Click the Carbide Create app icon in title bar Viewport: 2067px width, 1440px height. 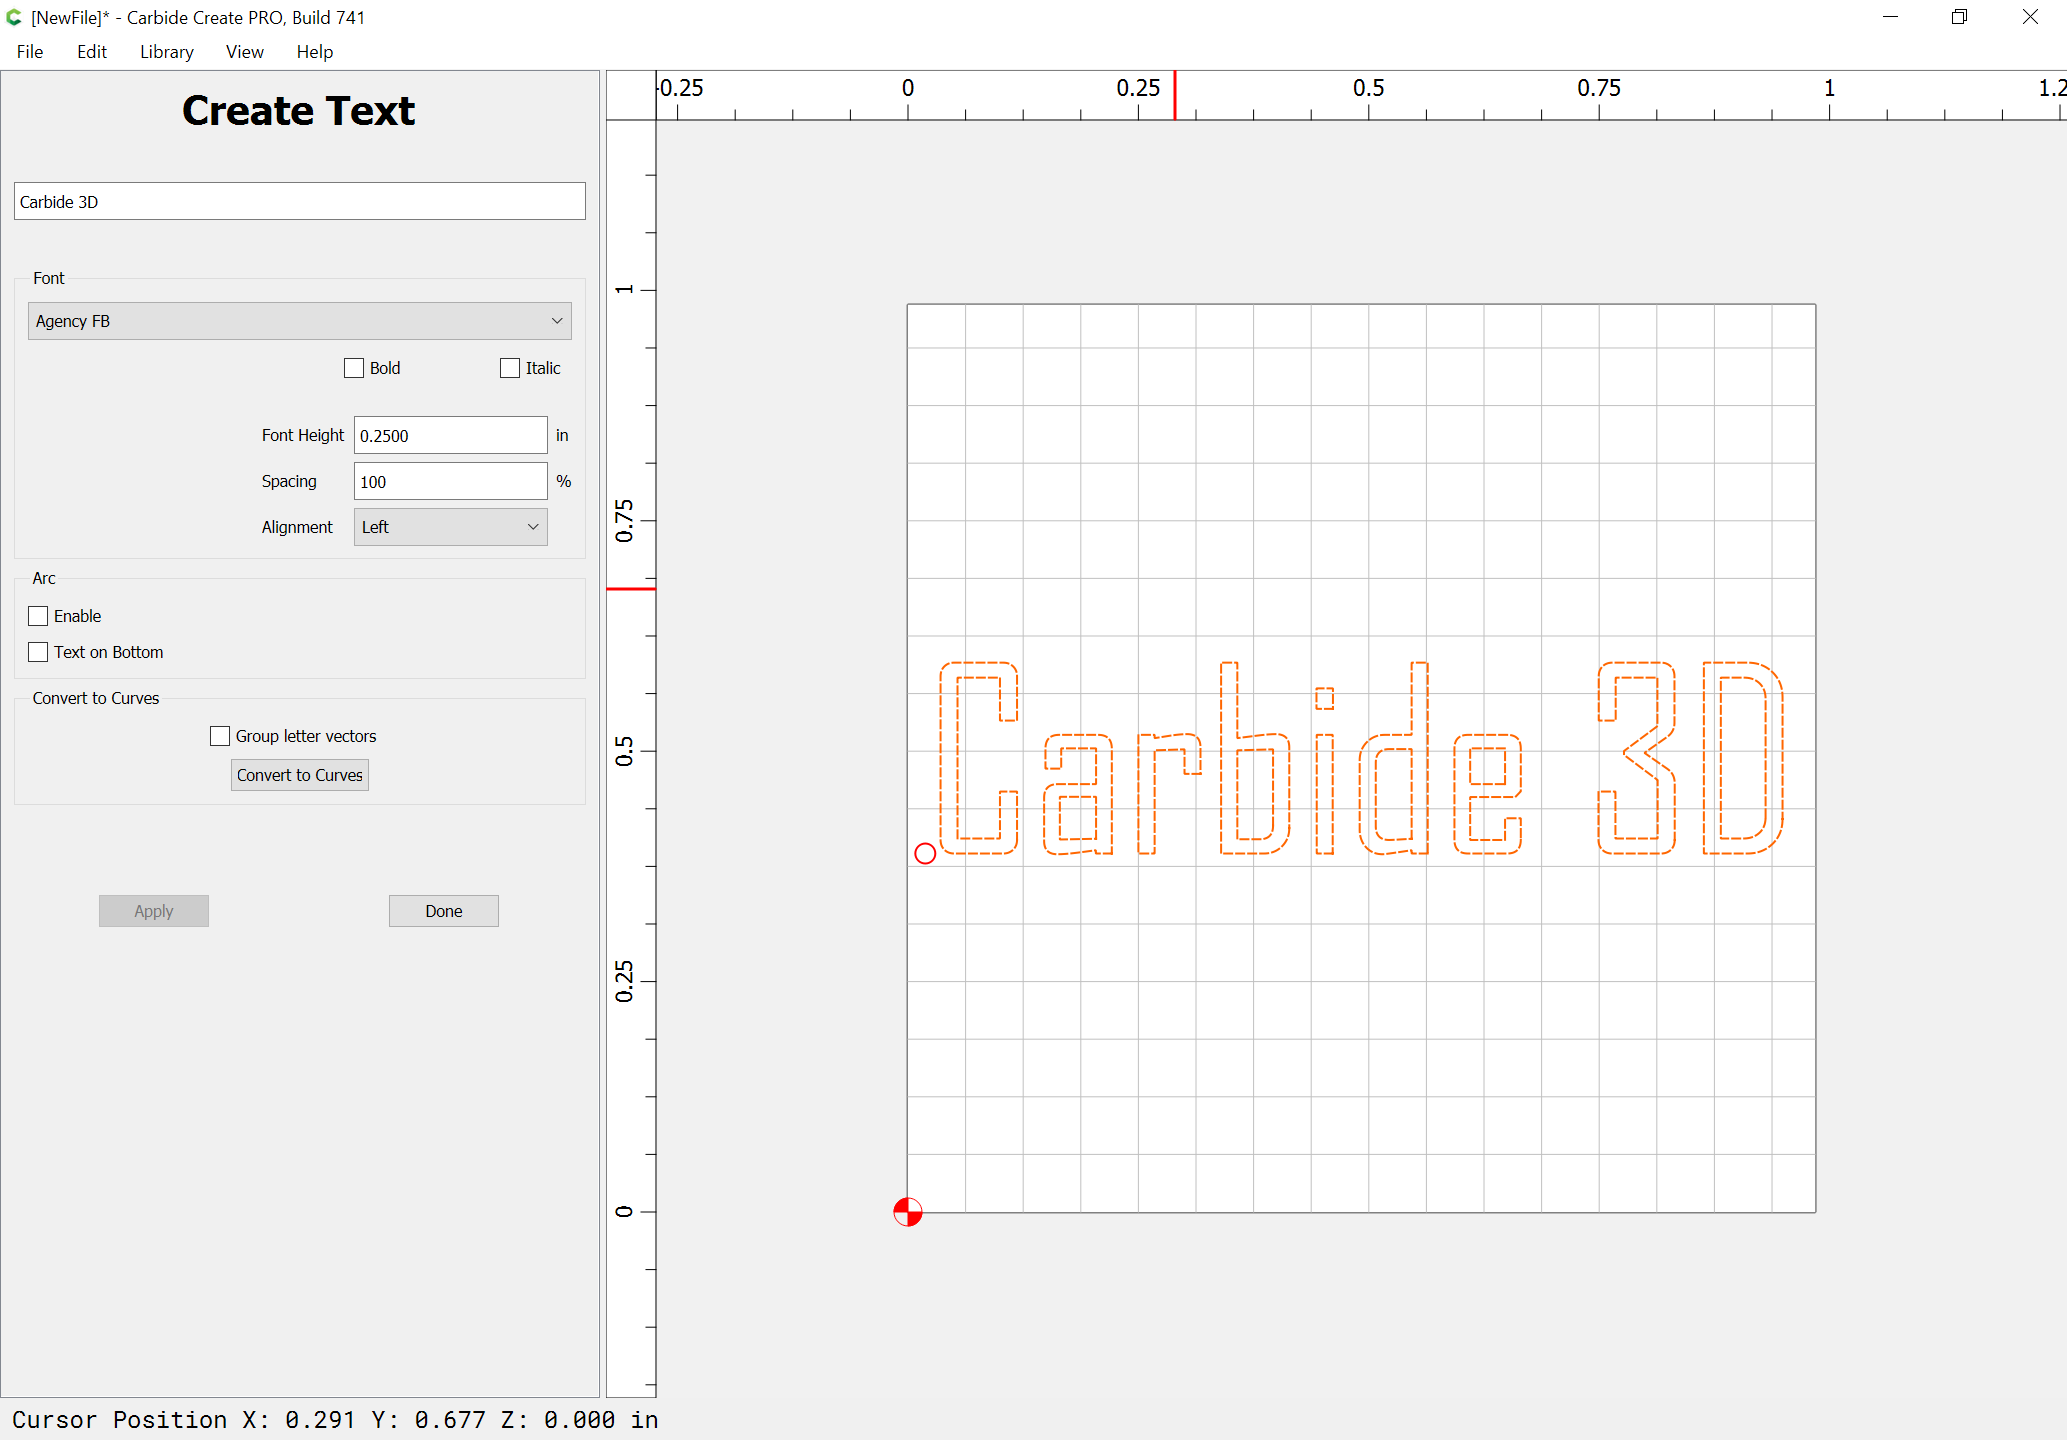tap(14, 17)
